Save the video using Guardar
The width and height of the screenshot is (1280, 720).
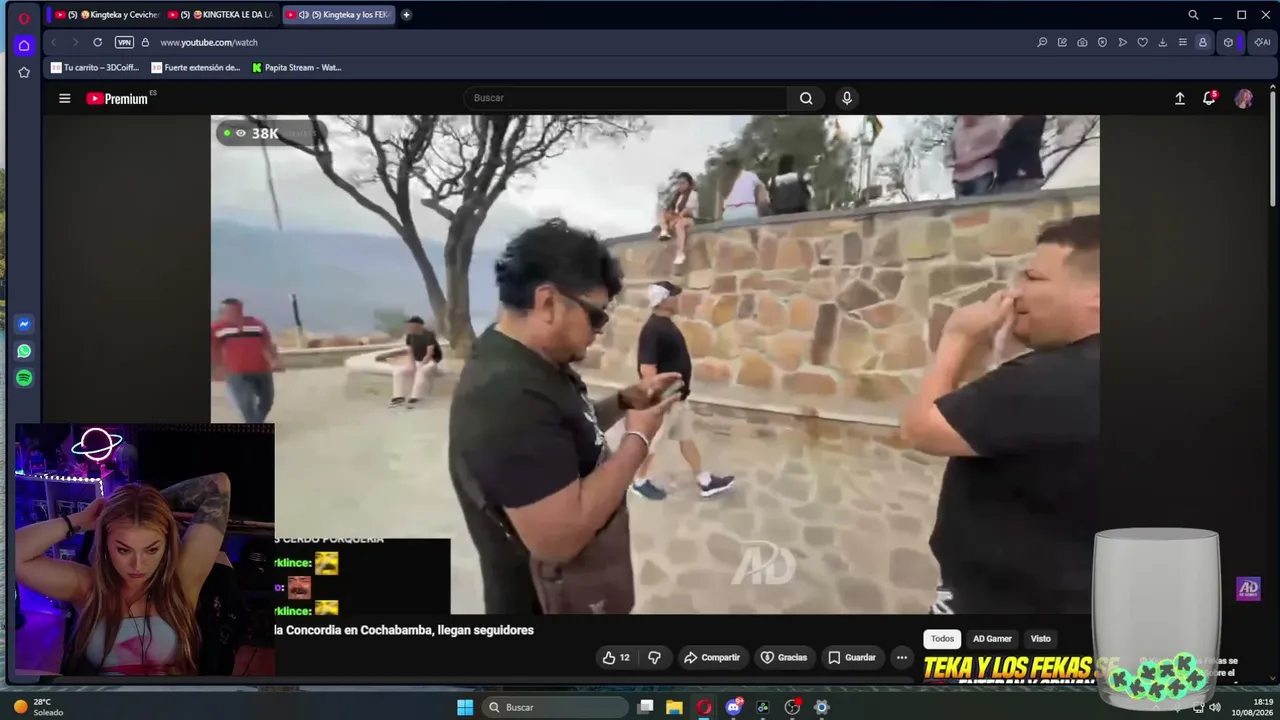tap(852, 657)
